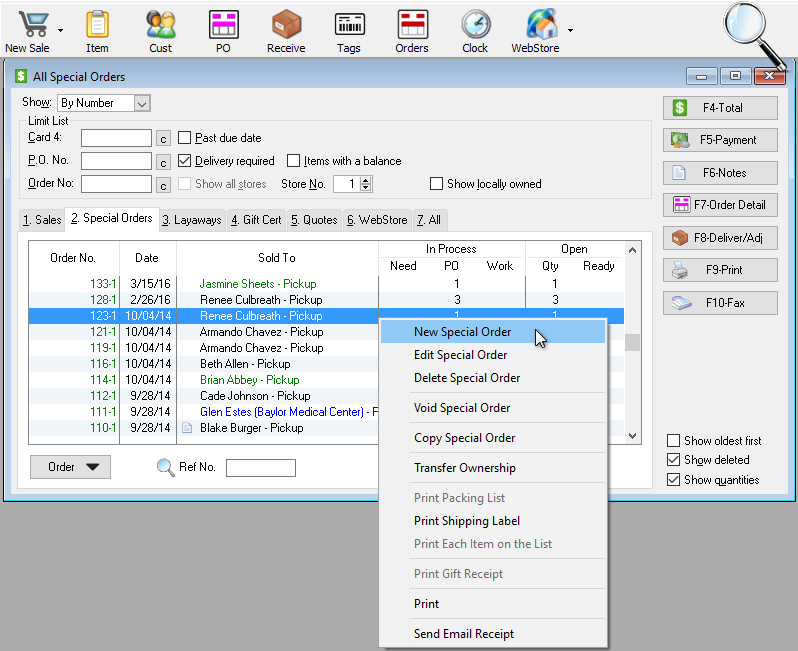Viewport: 798px width, 651px height.
Task: Switch to the Layaways tab
Action: (192, 220)
